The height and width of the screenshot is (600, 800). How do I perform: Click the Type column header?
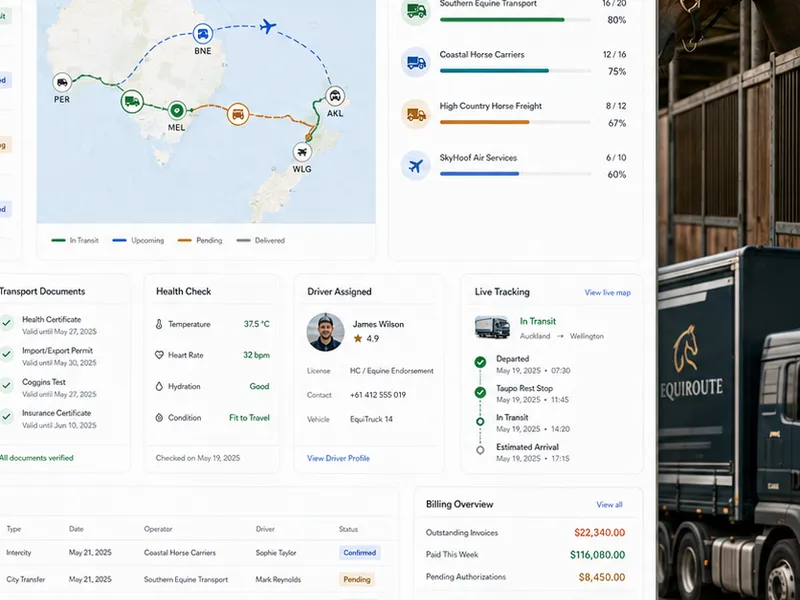[14, 529]
